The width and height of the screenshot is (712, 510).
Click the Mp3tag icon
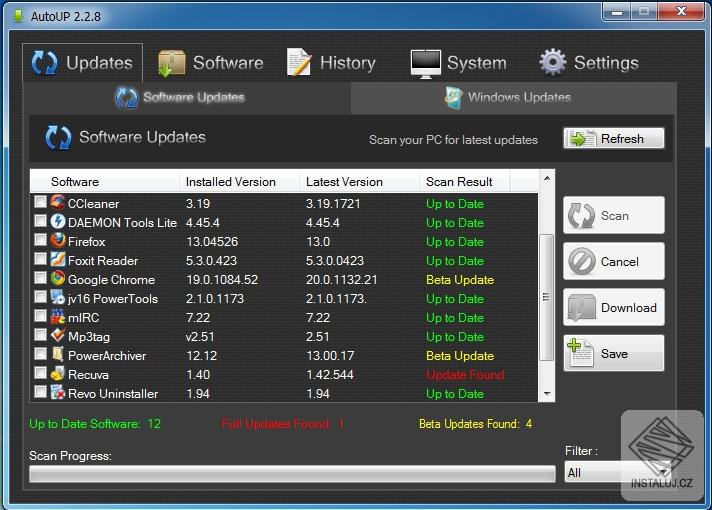[x=58, y=336]
